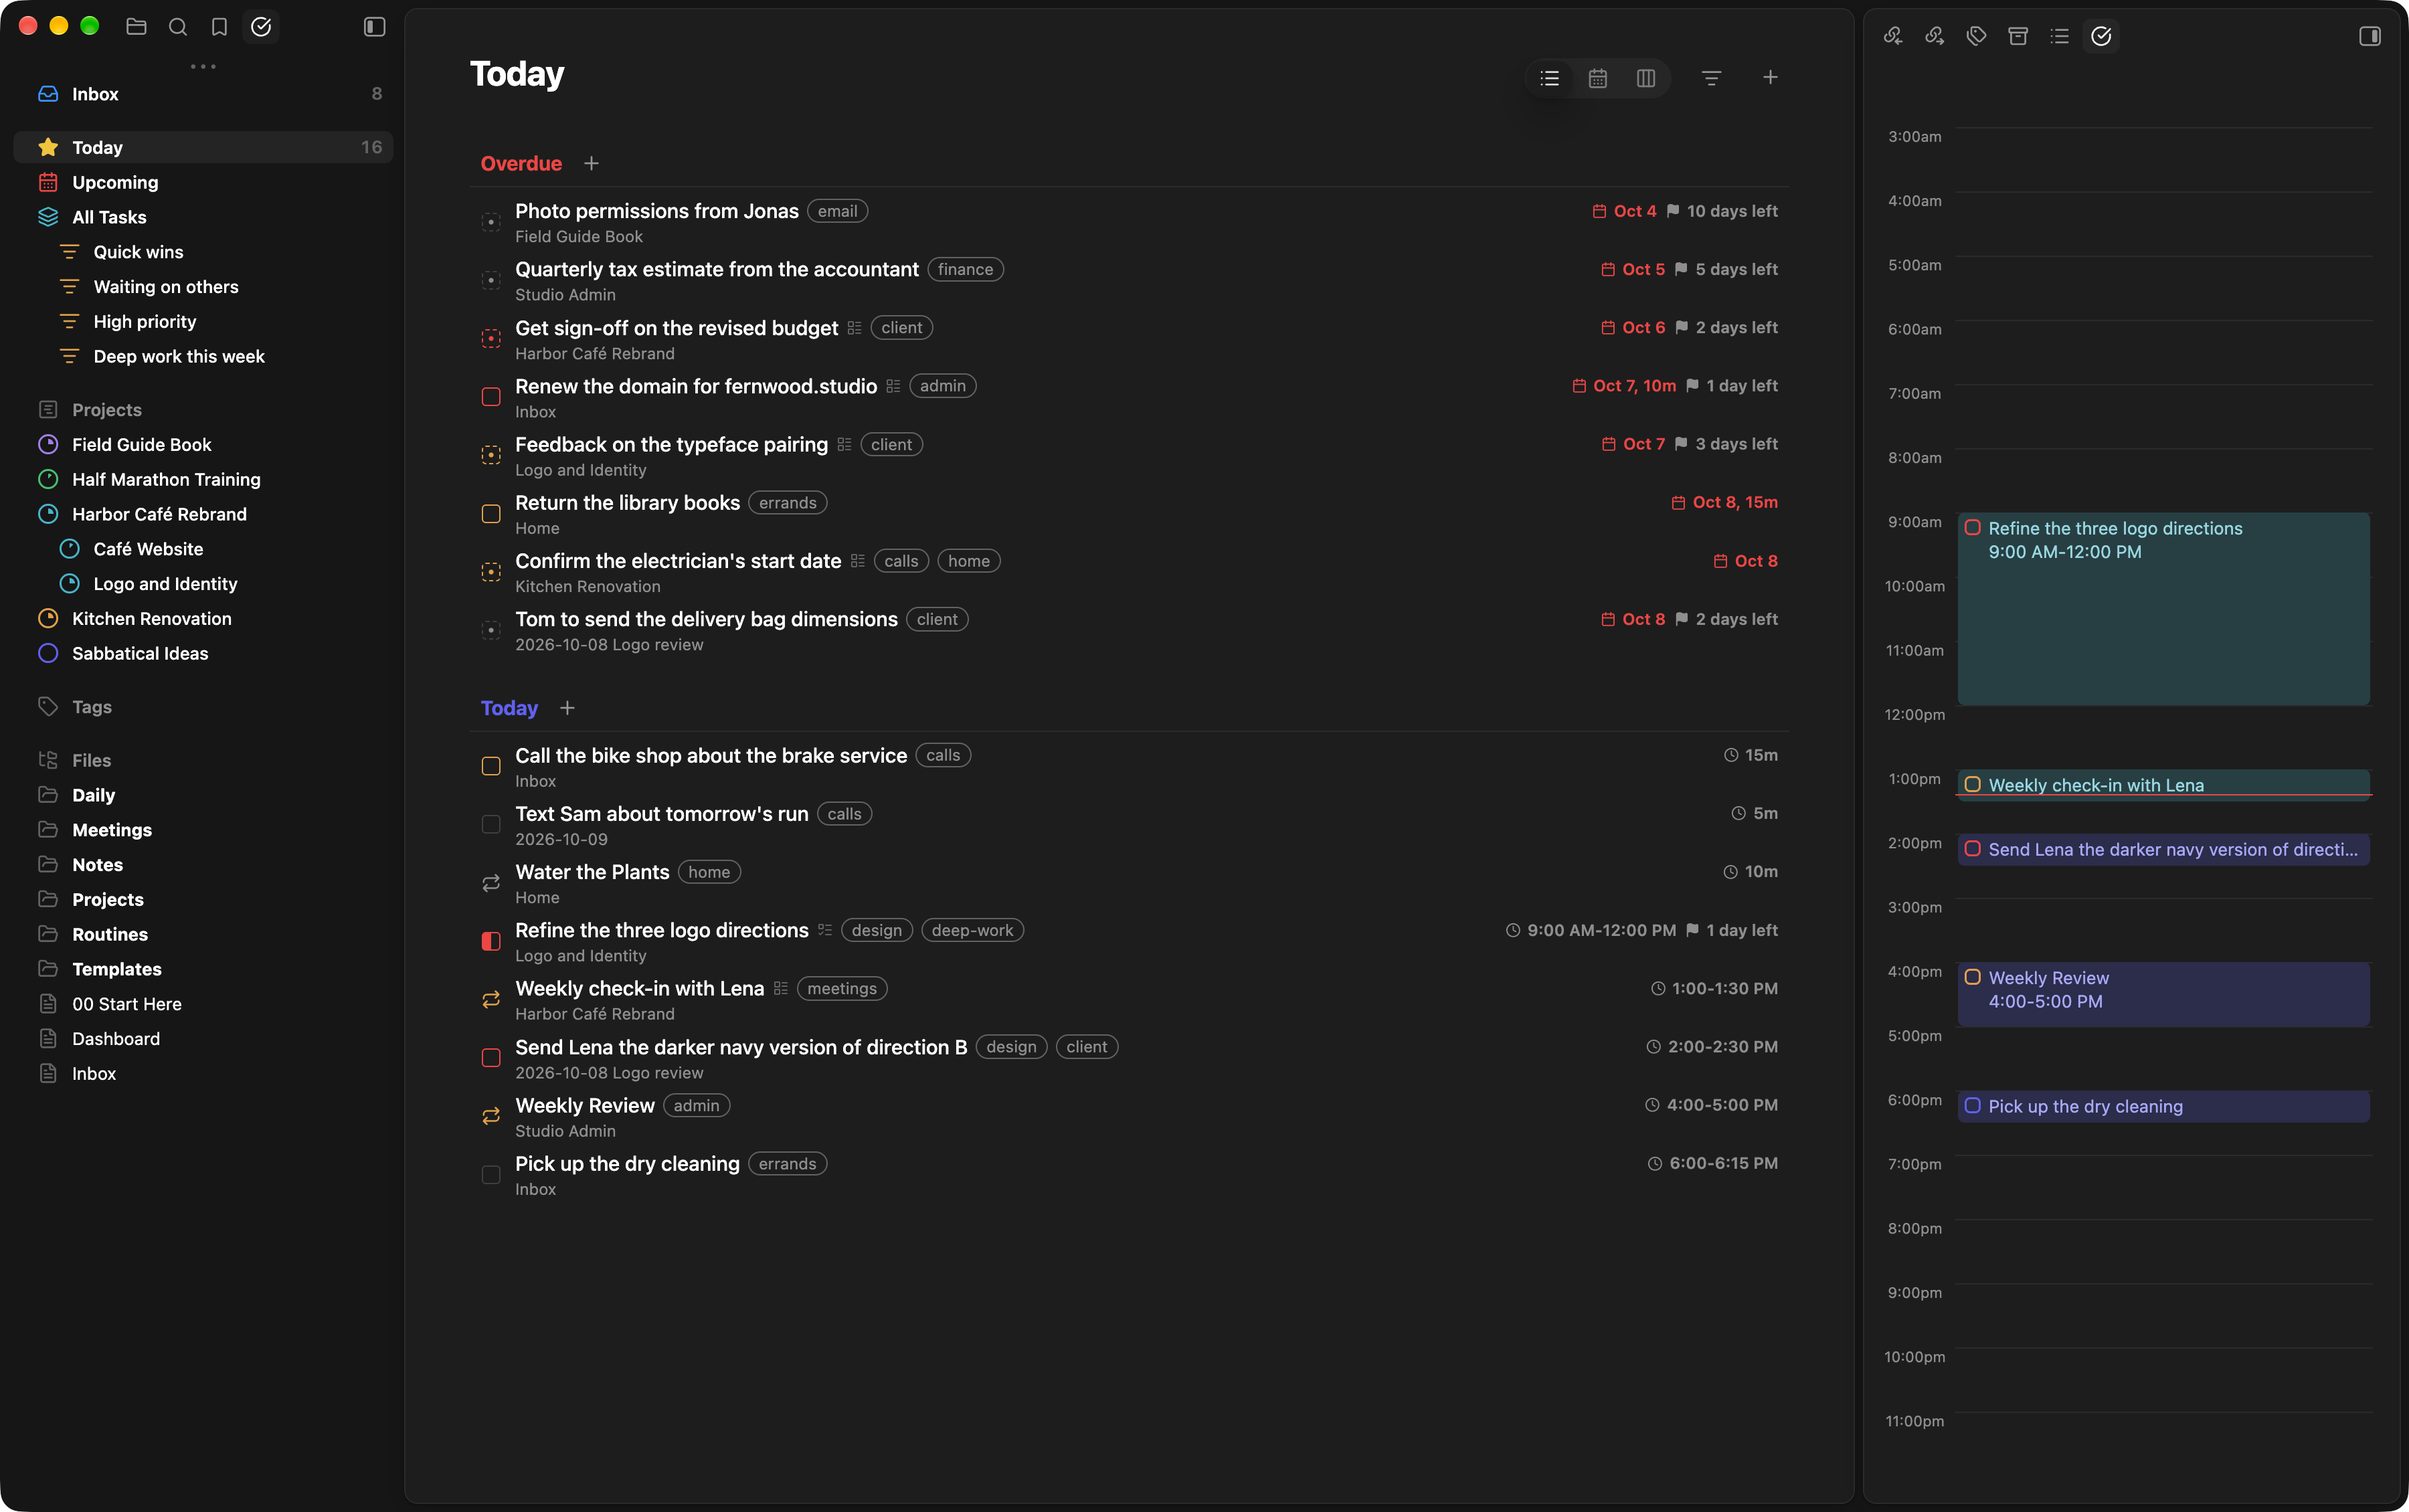Image resolution: width=2409 pixels, height=1512 pixels.
Task: Open the Inbox list in sidebar
Action: coord(204,94)
